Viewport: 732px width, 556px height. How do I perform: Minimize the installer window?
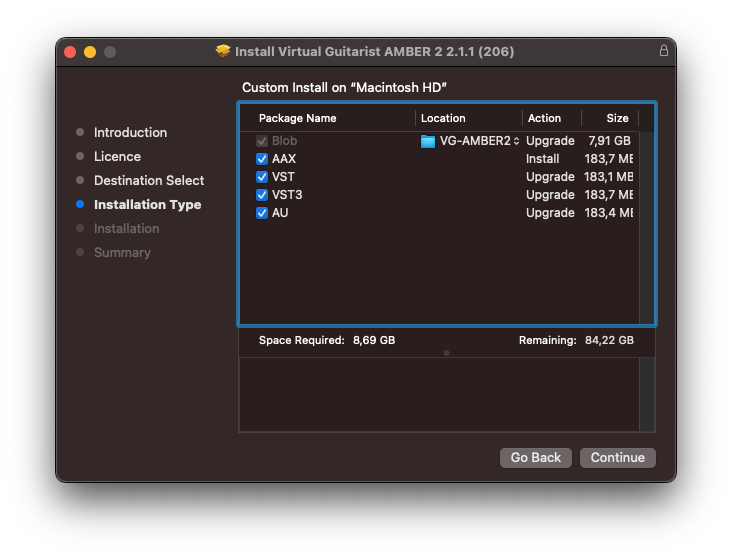[x=90, y=52]
